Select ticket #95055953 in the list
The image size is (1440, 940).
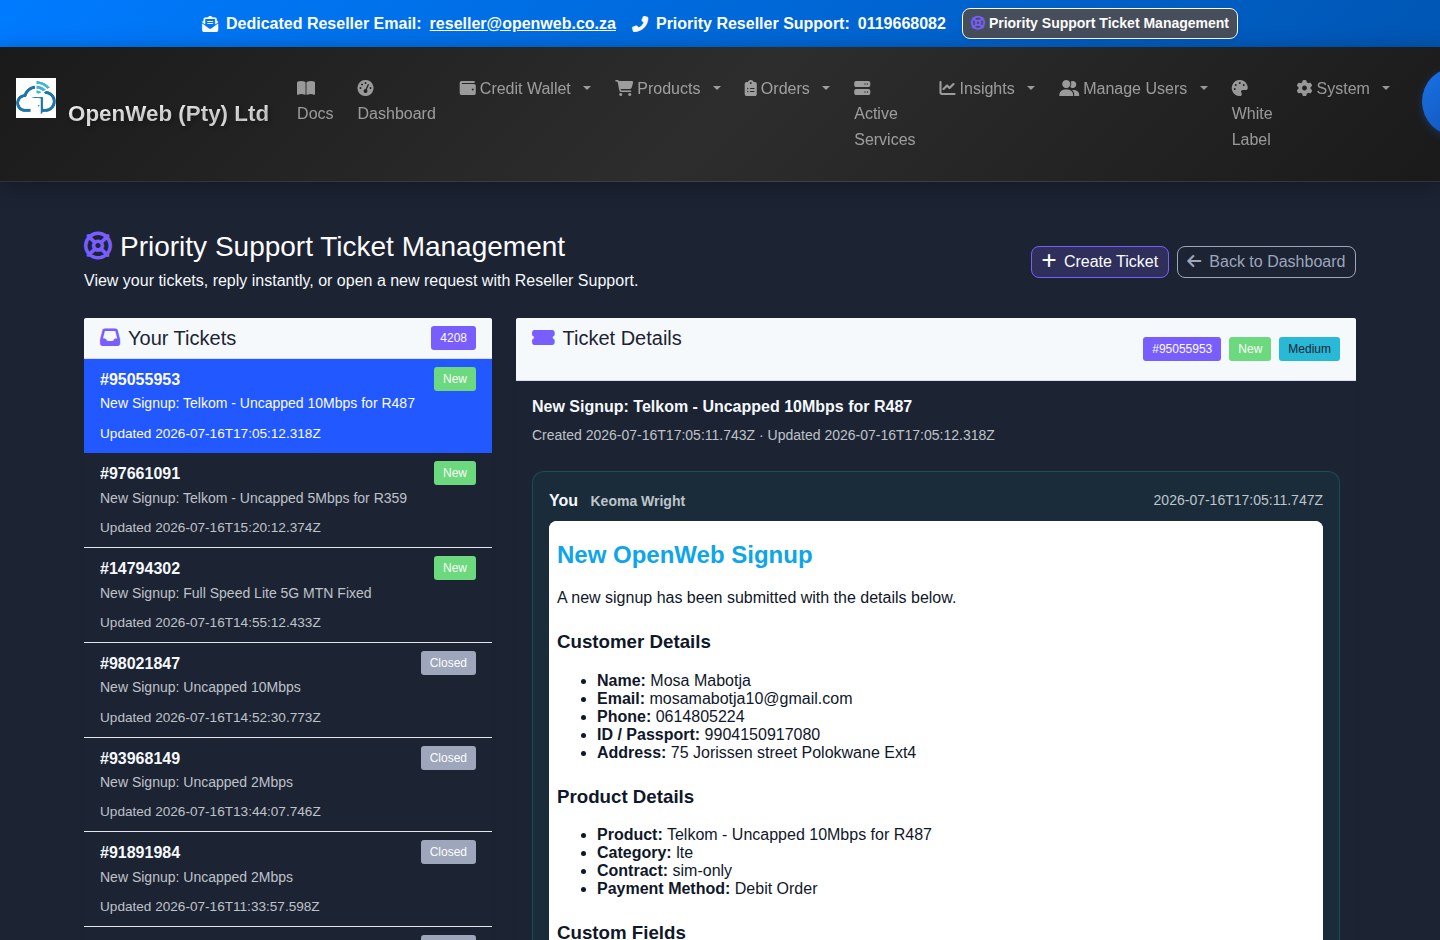pos(288,406)
